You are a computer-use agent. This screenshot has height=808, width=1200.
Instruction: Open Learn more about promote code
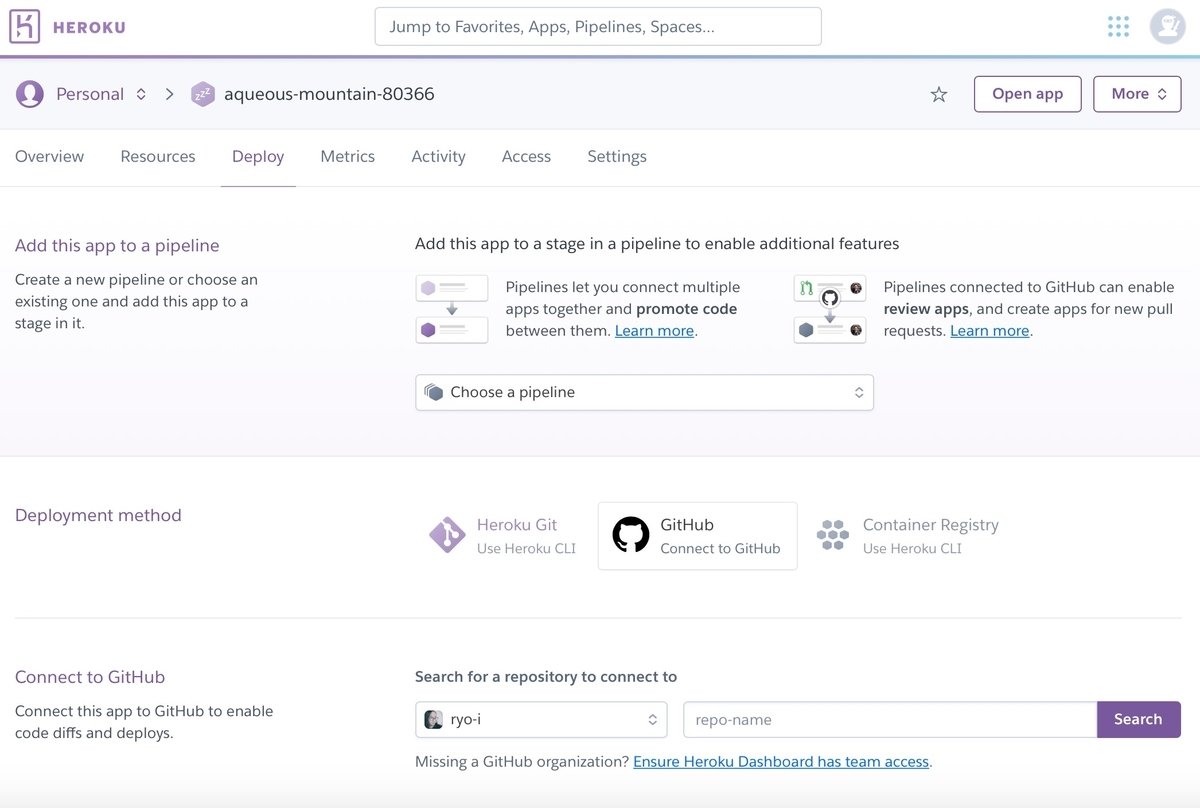654,331
